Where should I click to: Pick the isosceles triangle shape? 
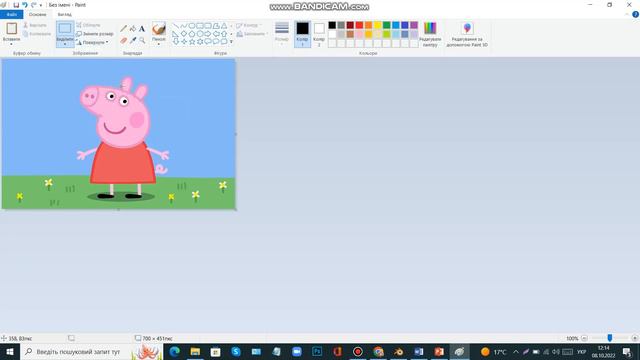pos(224,26)
